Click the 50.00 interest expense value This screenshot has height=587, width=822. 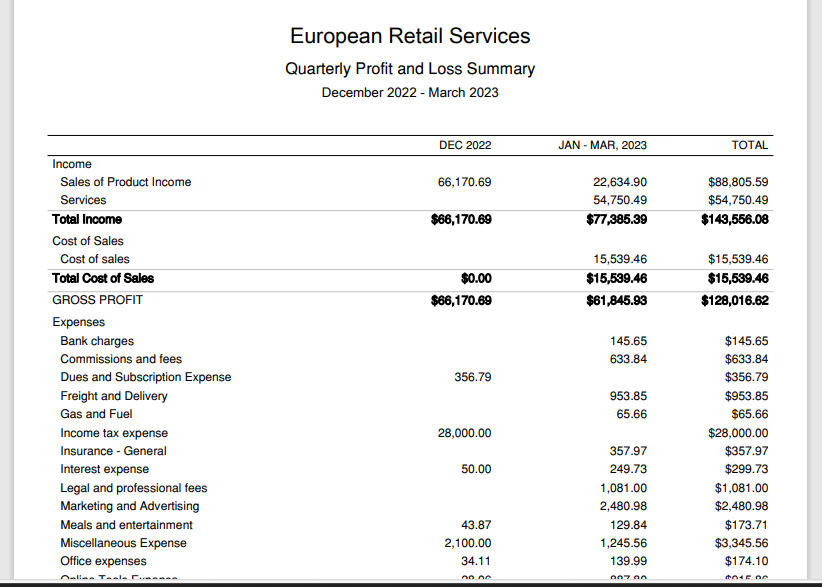477,469
